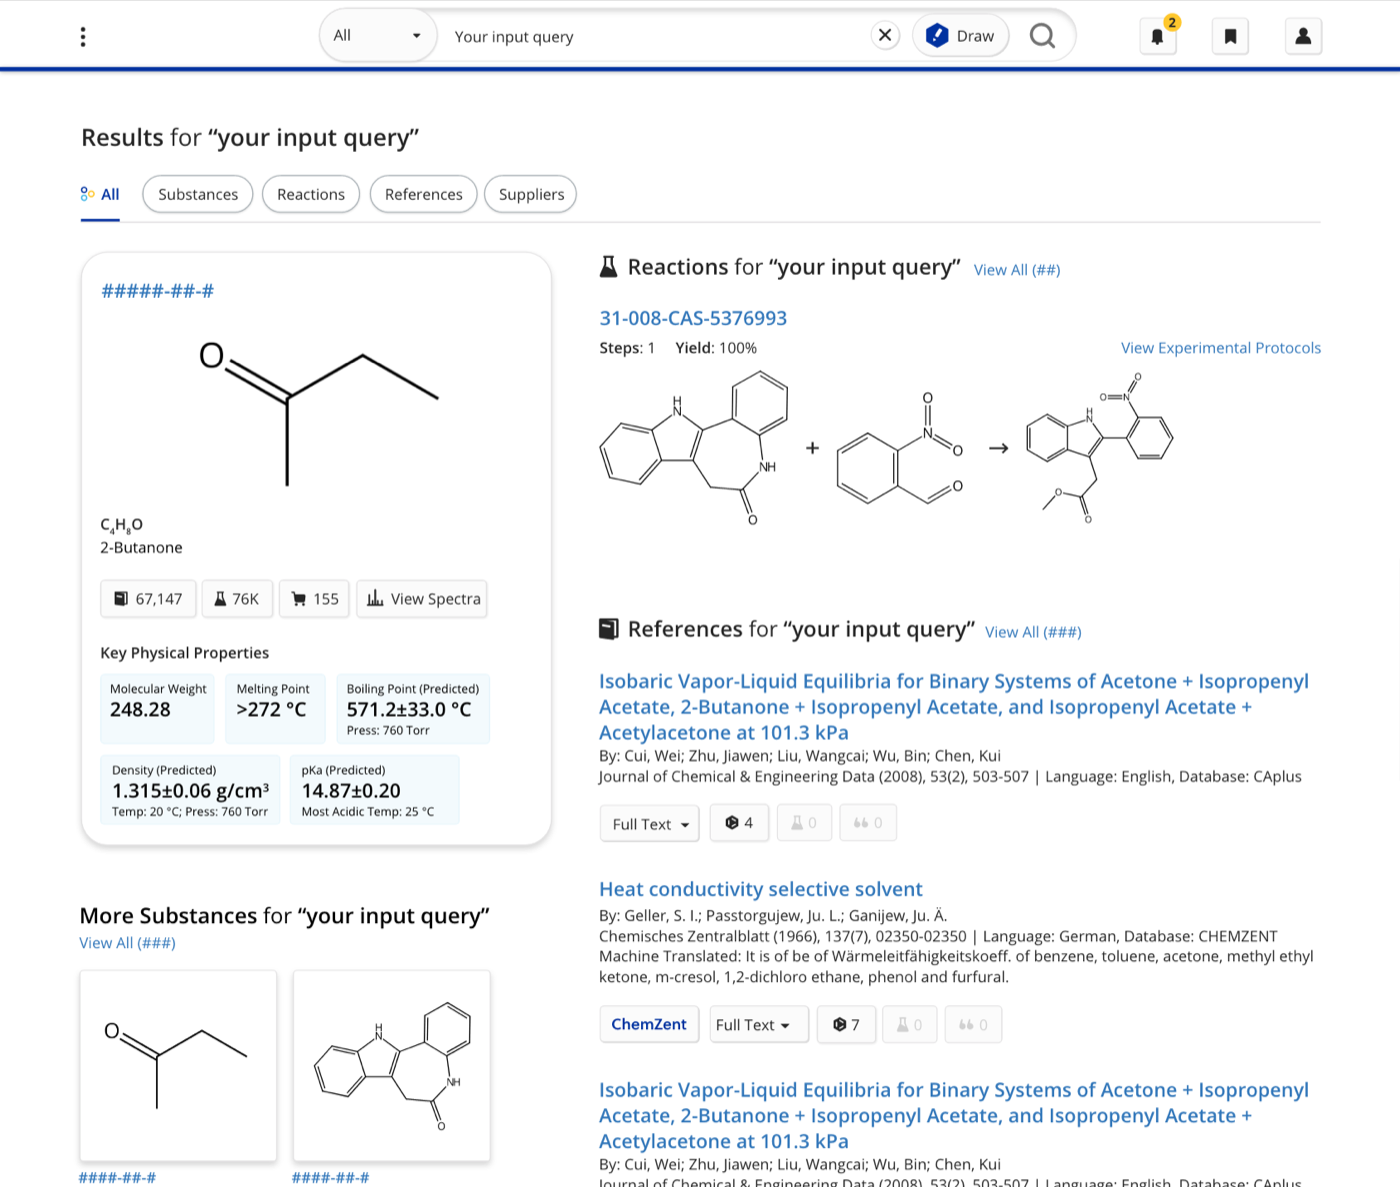Viewport: 1400px width, 1187px height.
Task: Open saved bookmarks icon in header
Action: (1230, 36)
